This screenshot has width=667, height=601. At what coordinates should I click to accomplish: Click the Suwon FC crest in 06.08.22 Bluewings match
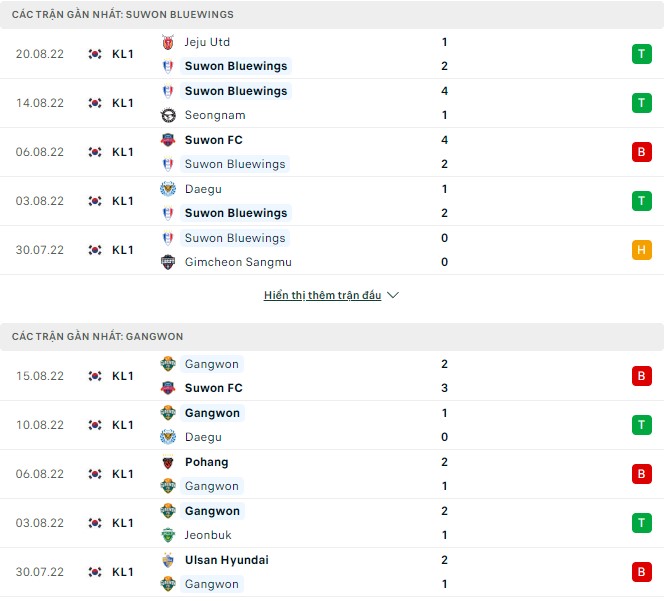tap(168, 140)
